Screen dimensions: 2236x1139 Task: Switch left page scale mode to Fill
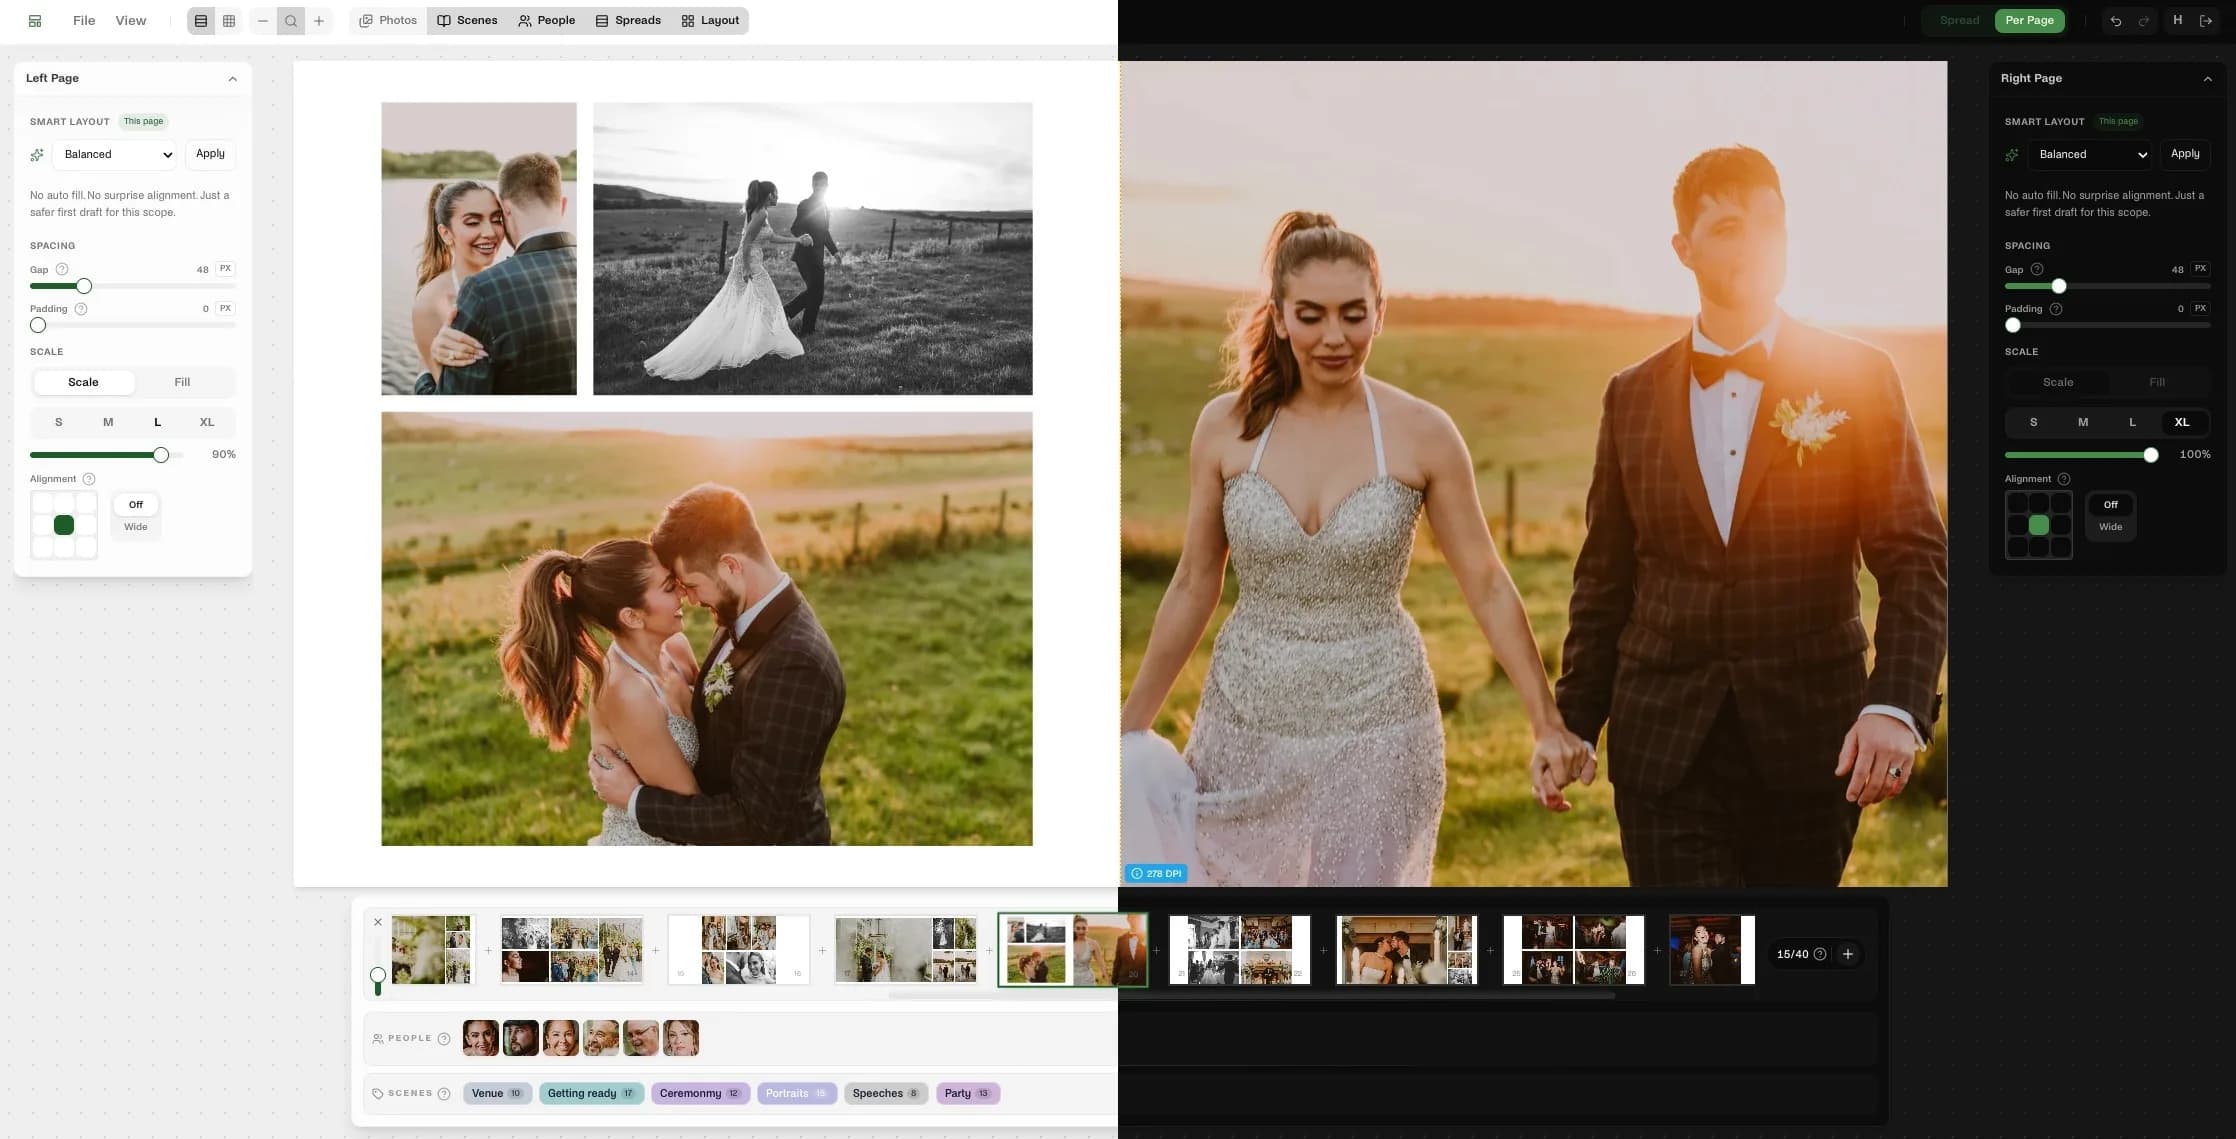pyautogui.click(x=182, y=382)
